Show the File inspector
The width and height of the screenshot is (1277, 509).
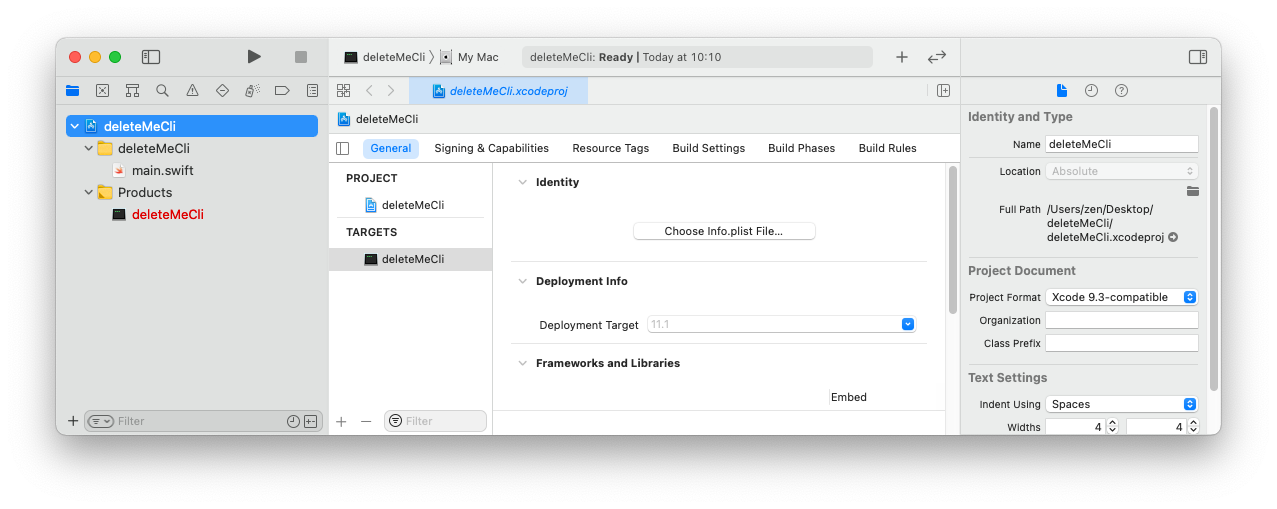pos(1062,90)
